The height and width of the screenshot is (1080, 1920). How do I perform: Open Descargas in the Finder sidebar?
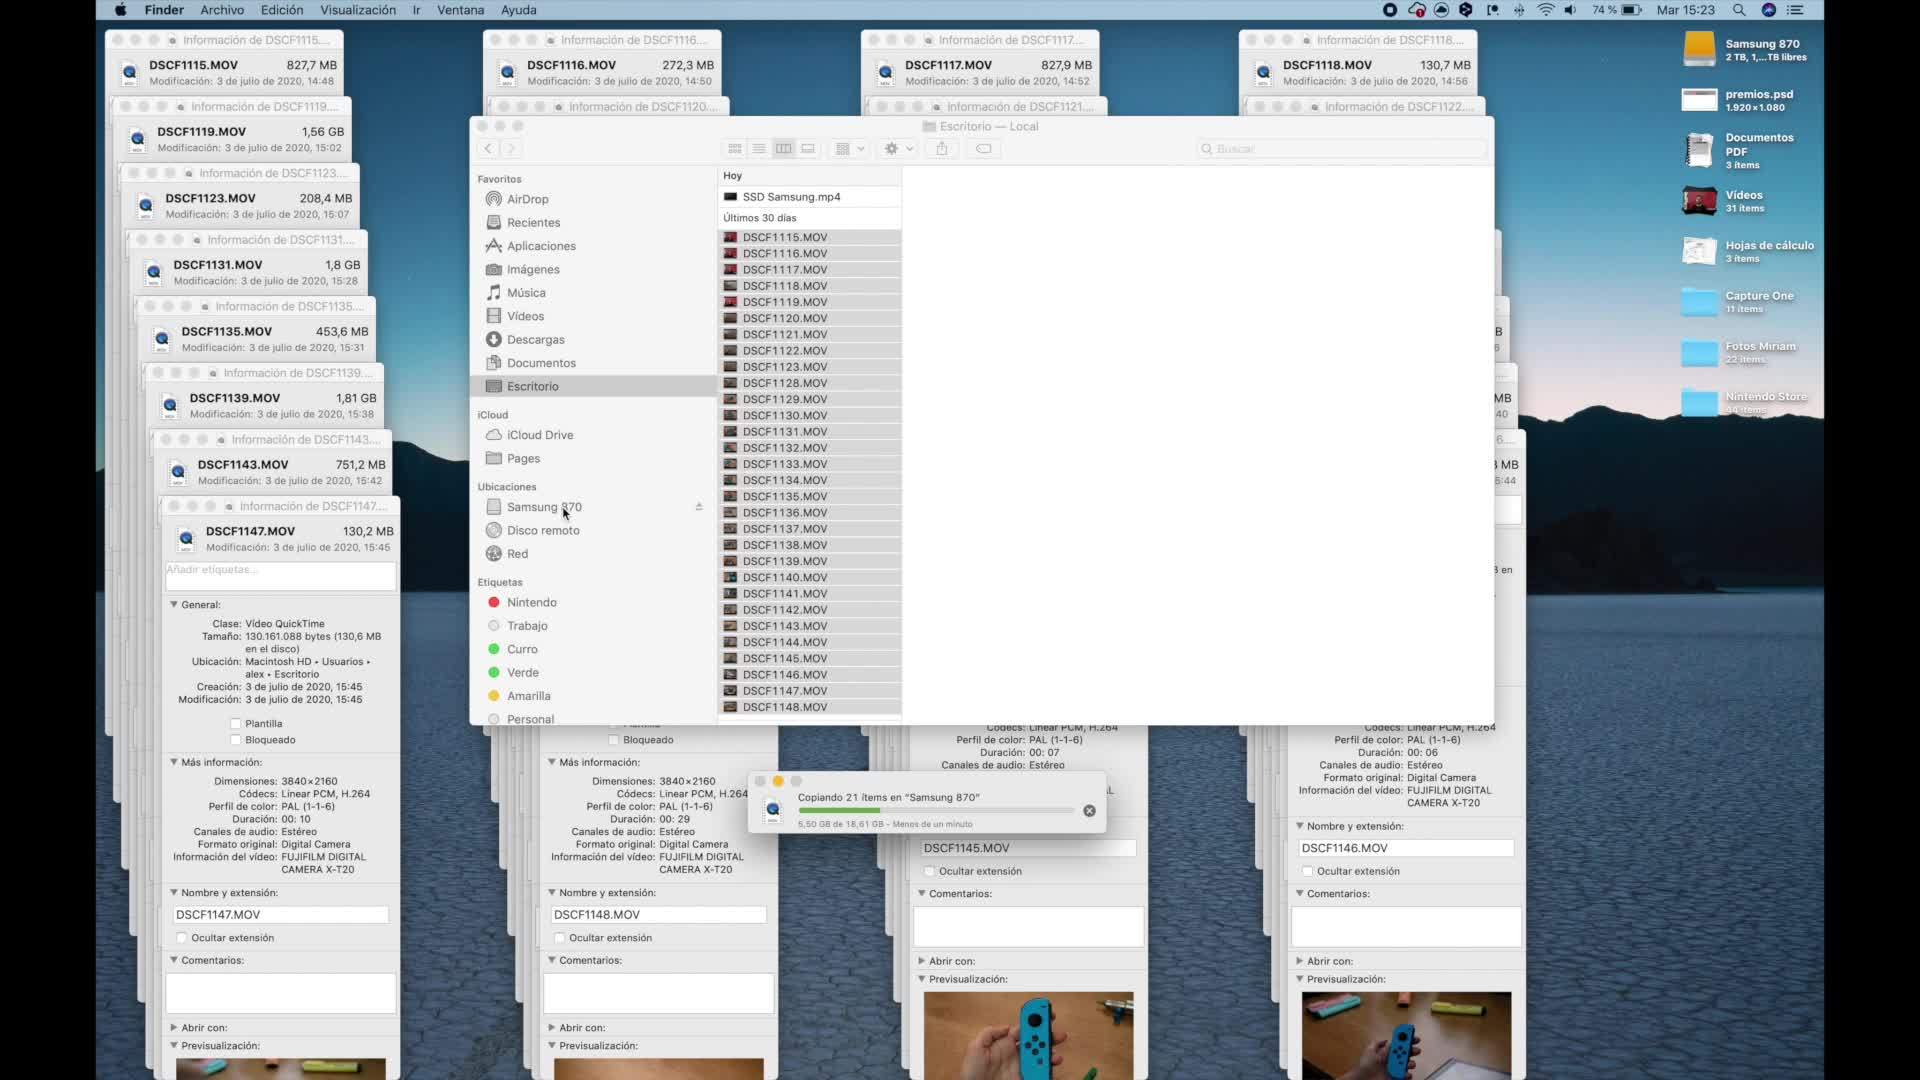[x=535, y=340]
